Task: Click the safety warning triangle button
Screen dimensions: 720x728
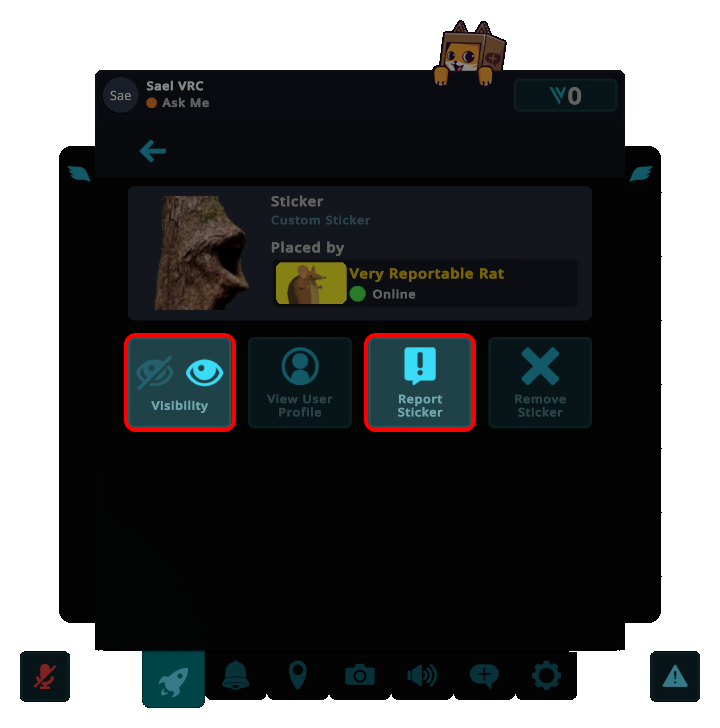Action: pyautogui.click(x=675, y=676)
